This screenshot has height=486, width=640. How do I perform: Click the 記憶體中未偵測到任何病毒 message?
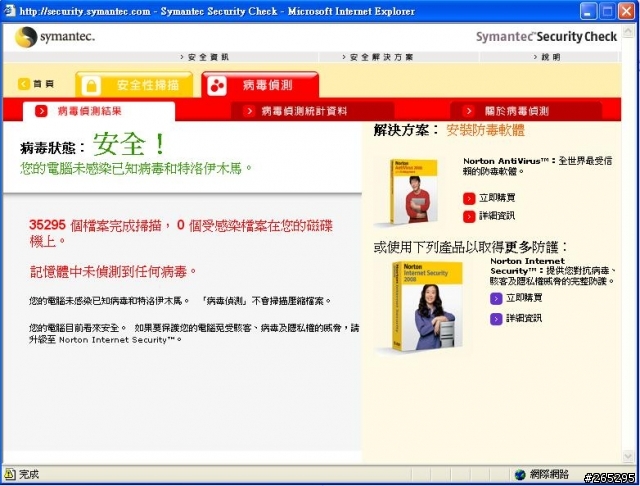click(113, 272)
